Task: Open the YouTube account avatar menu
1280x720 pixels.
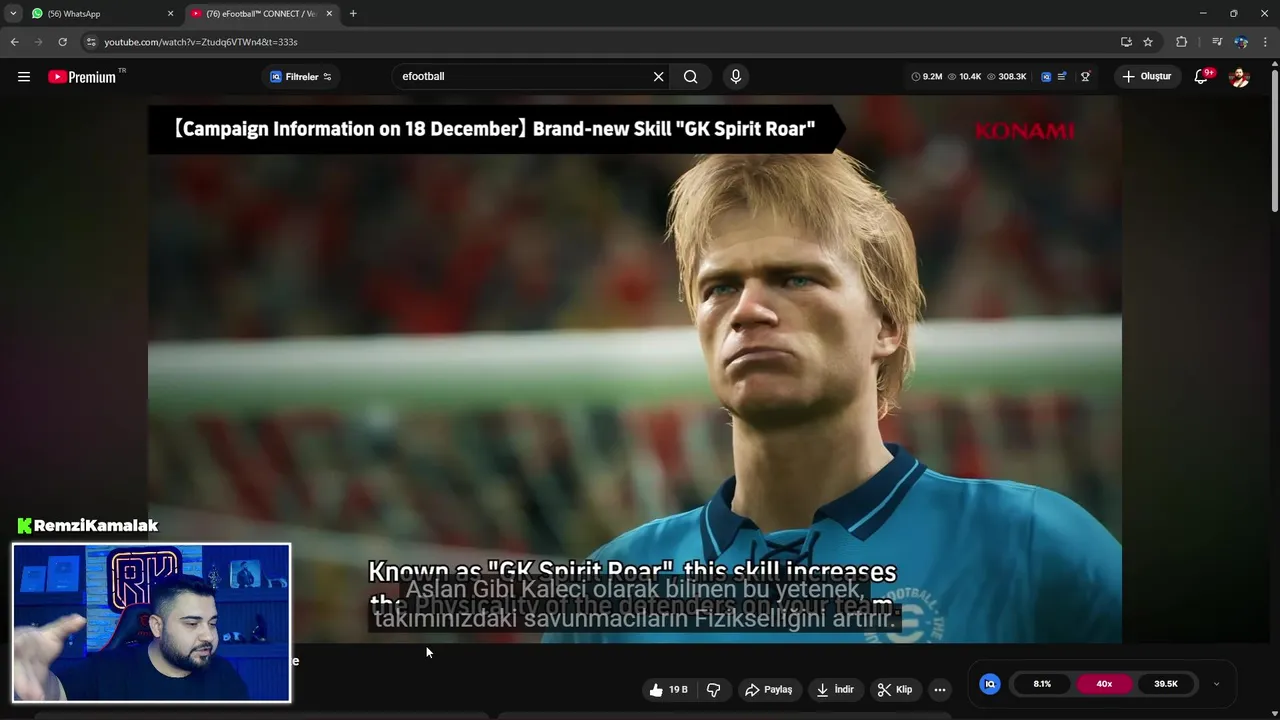Action: (x=1239, y=77)
